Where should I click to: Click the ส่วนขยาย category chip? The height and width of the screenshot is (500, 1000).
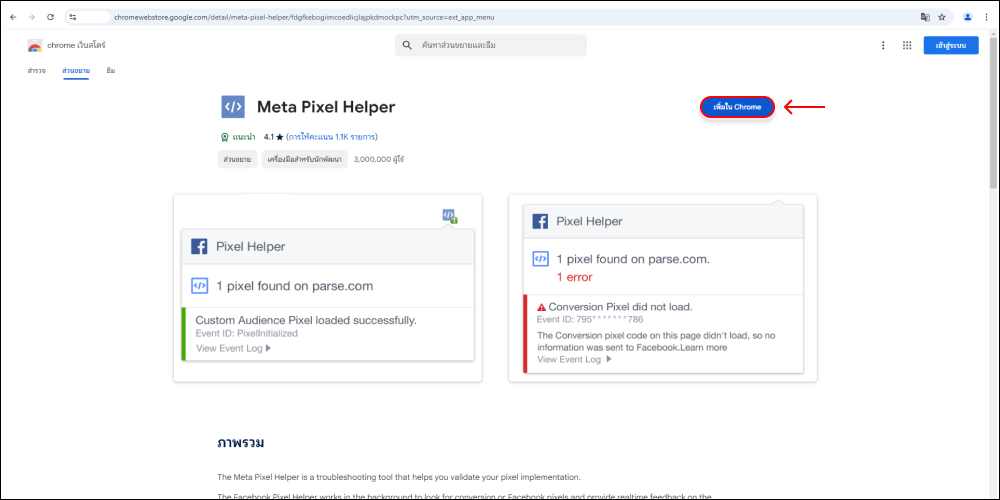coord(237,159)
